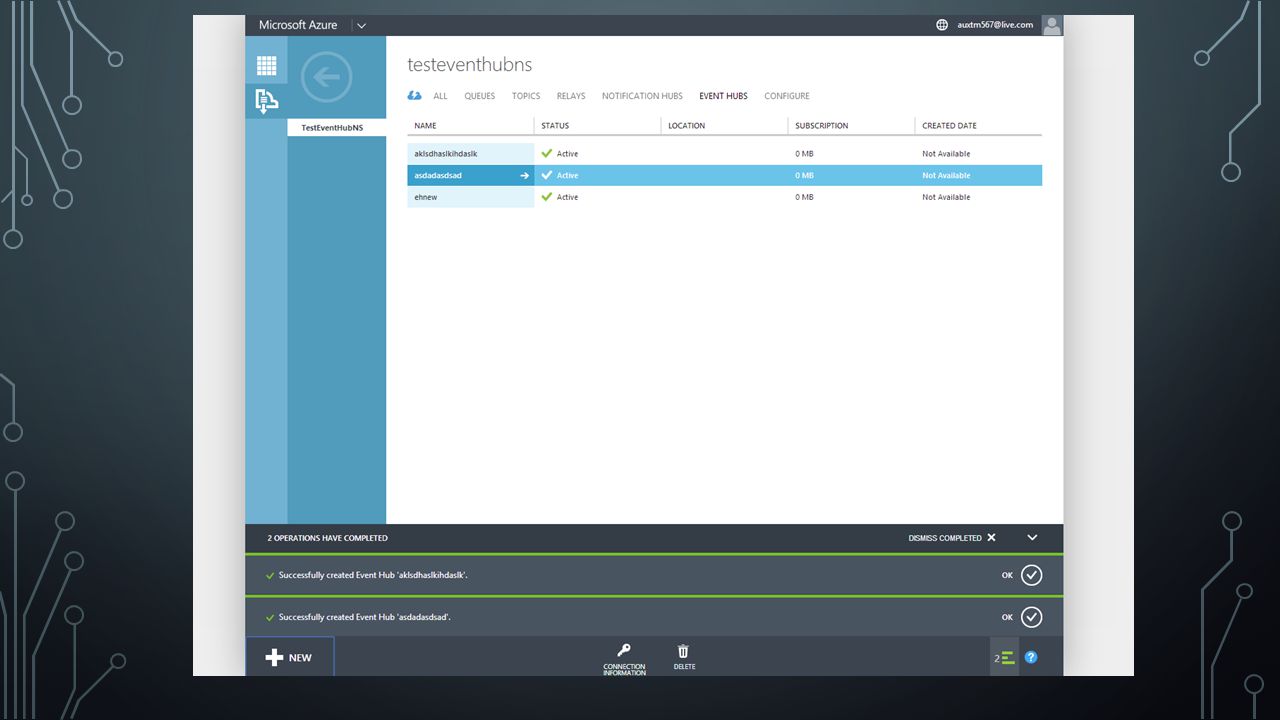This screenshot has width=1280, height=720.
Task: Click the DISMISS COMPLETED label
Action: click(945, 538)
